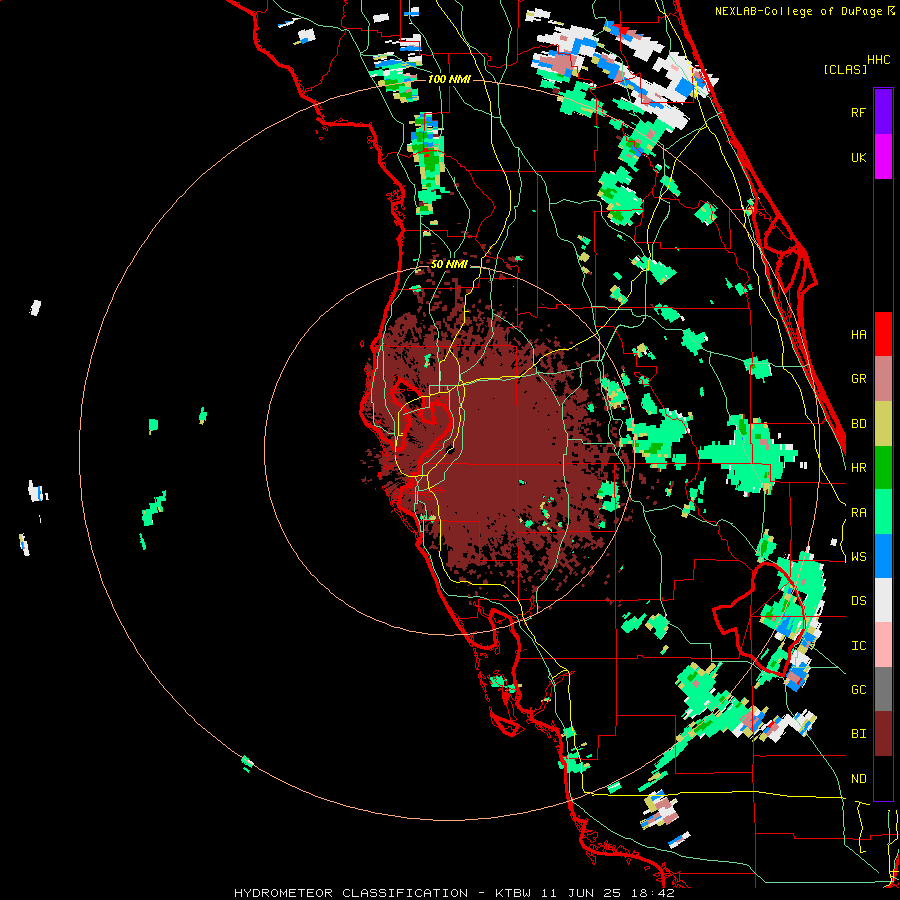900x900 pixels.
Task: Click the "GC" legend label
Action: 858,690
